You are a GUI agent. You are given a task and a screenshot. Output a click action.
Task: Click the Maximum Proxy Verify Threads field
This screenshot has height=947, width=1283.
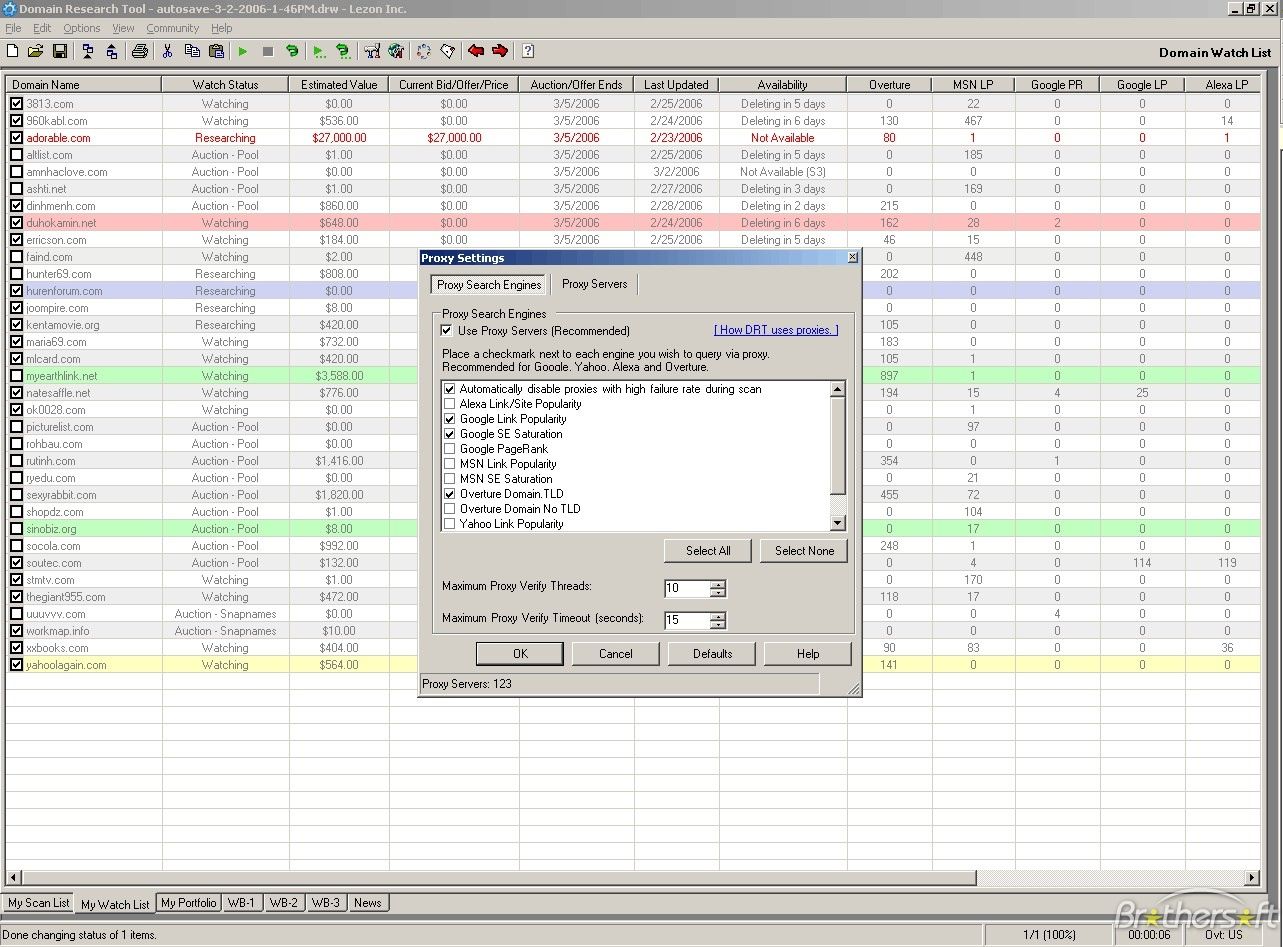pyautogui.click(x=687, y=588)
